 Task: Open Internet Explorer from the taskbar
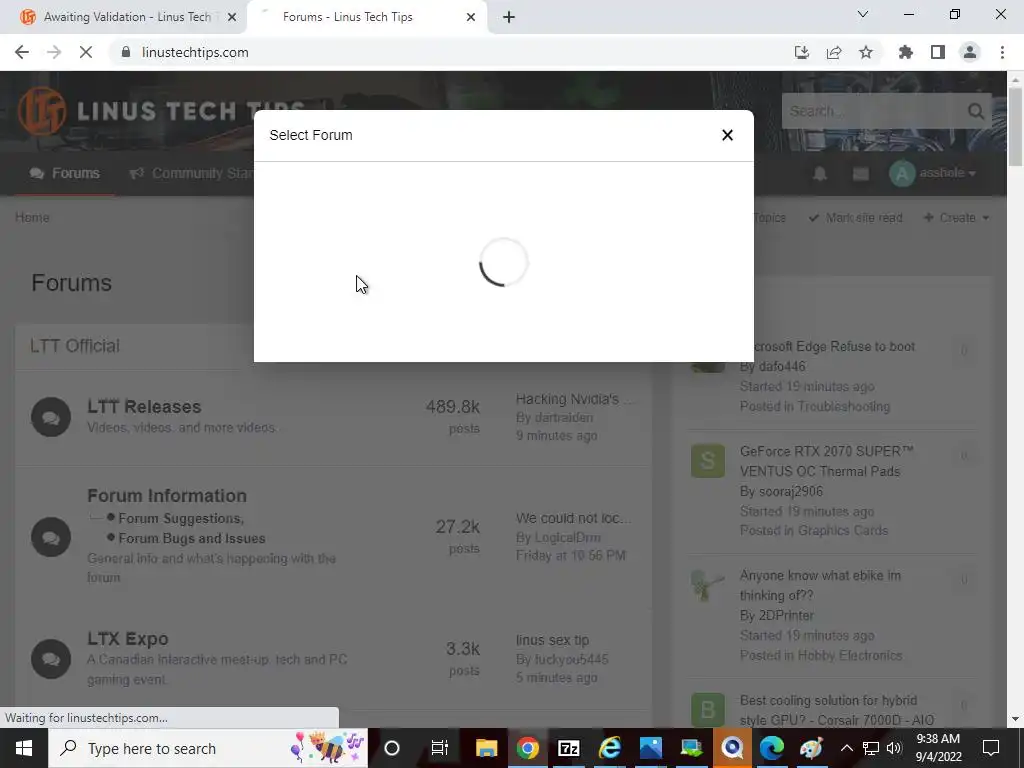(610, 748)
